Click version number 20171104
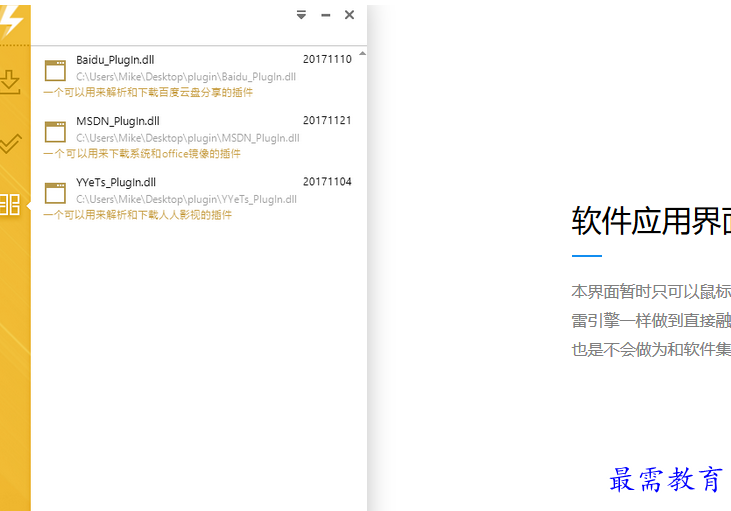This screenshot has height=511, width=731. pos(327,181)
